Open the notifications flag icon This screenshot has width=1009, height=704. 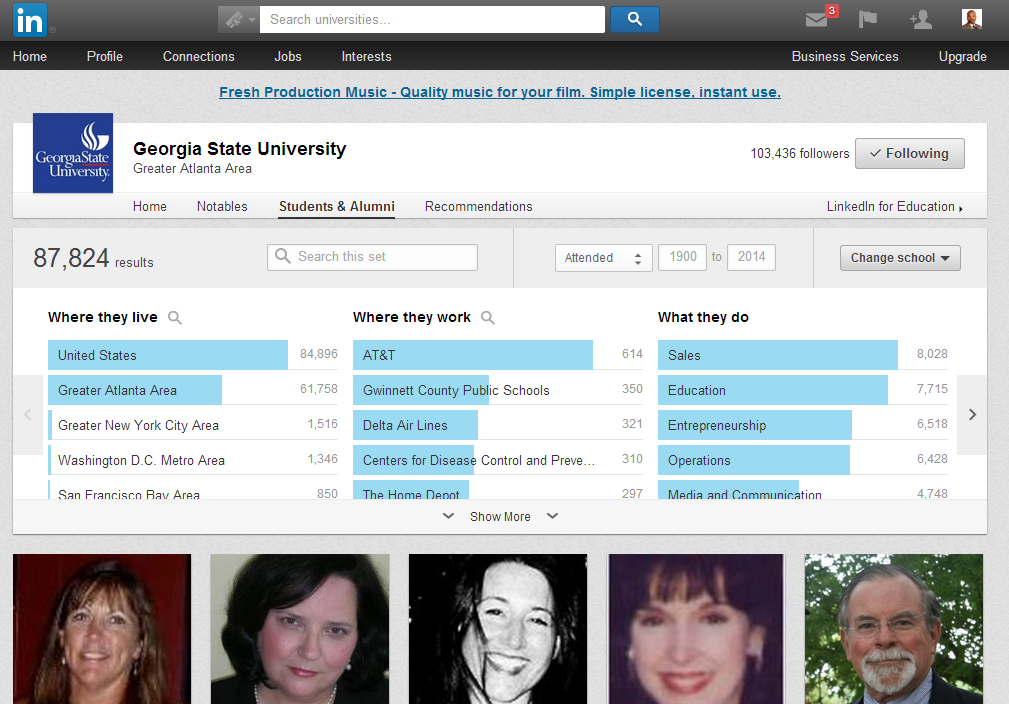pos(867,19)
